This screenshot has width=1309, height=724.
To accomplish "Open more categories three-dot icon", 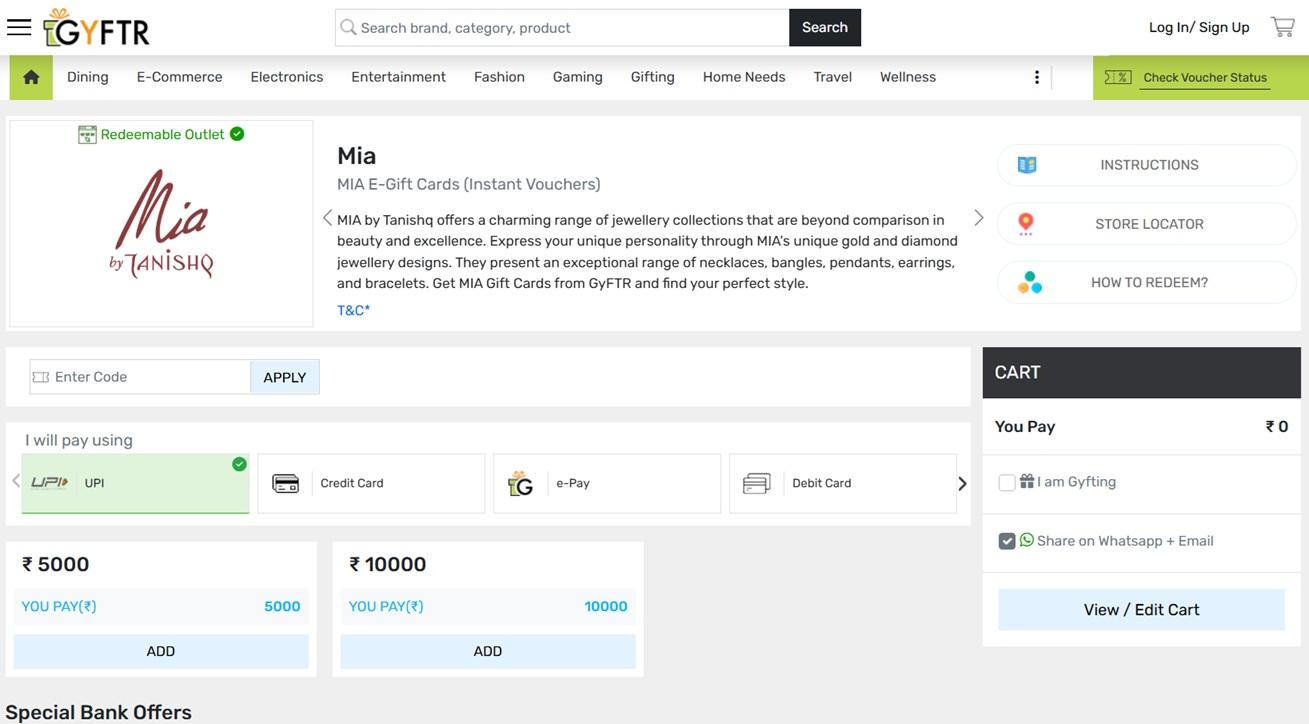I will coord(1037,77).
